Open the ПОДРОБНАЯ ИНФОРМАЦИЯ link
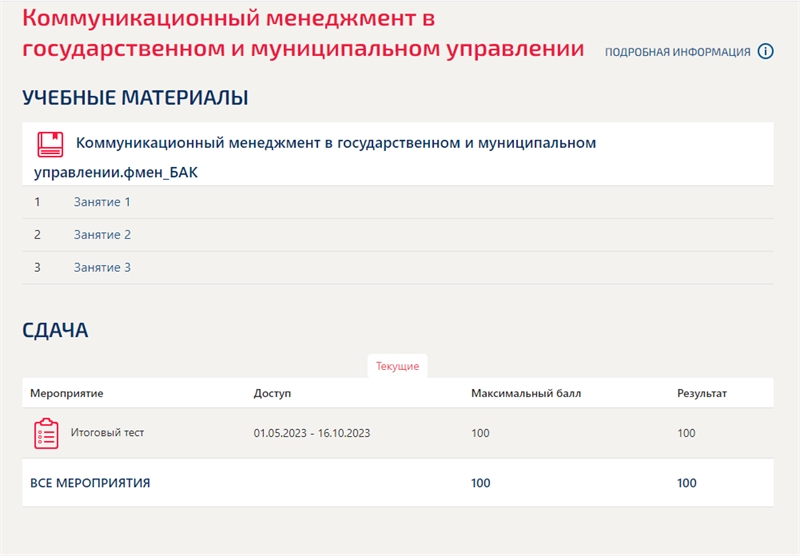The image size is (800, 556). click(x=678, y=52)
